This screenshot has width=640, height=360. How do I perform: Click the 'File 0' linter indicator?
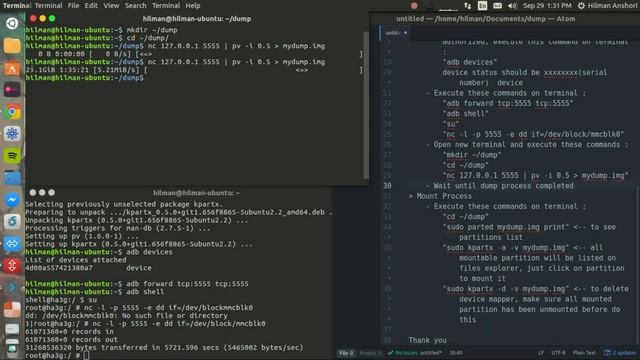pos(346,353)
